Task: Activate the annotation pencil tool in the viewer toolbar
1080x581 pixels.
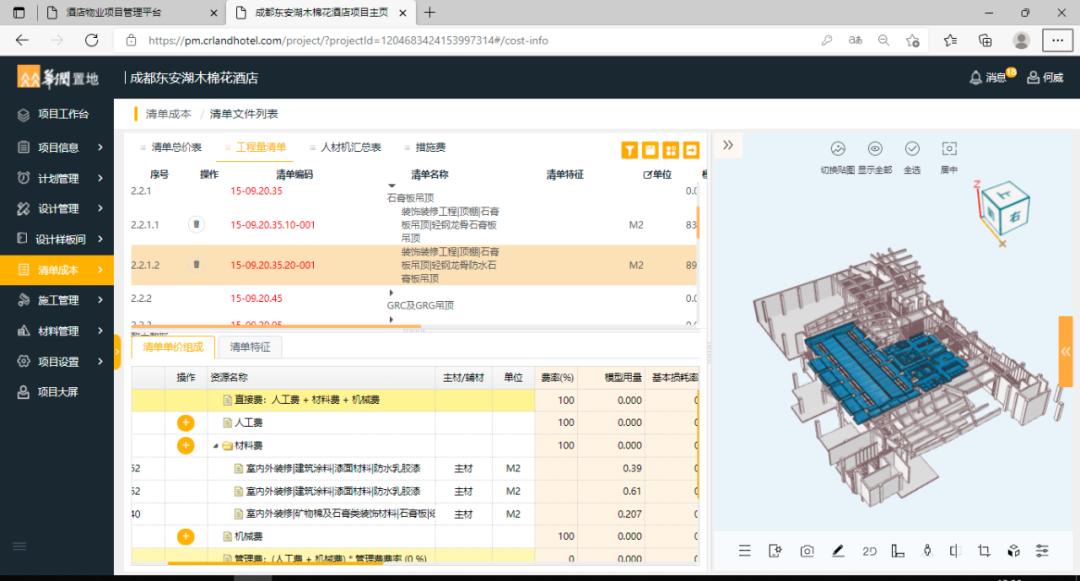Action: click(x=837, y=551)
